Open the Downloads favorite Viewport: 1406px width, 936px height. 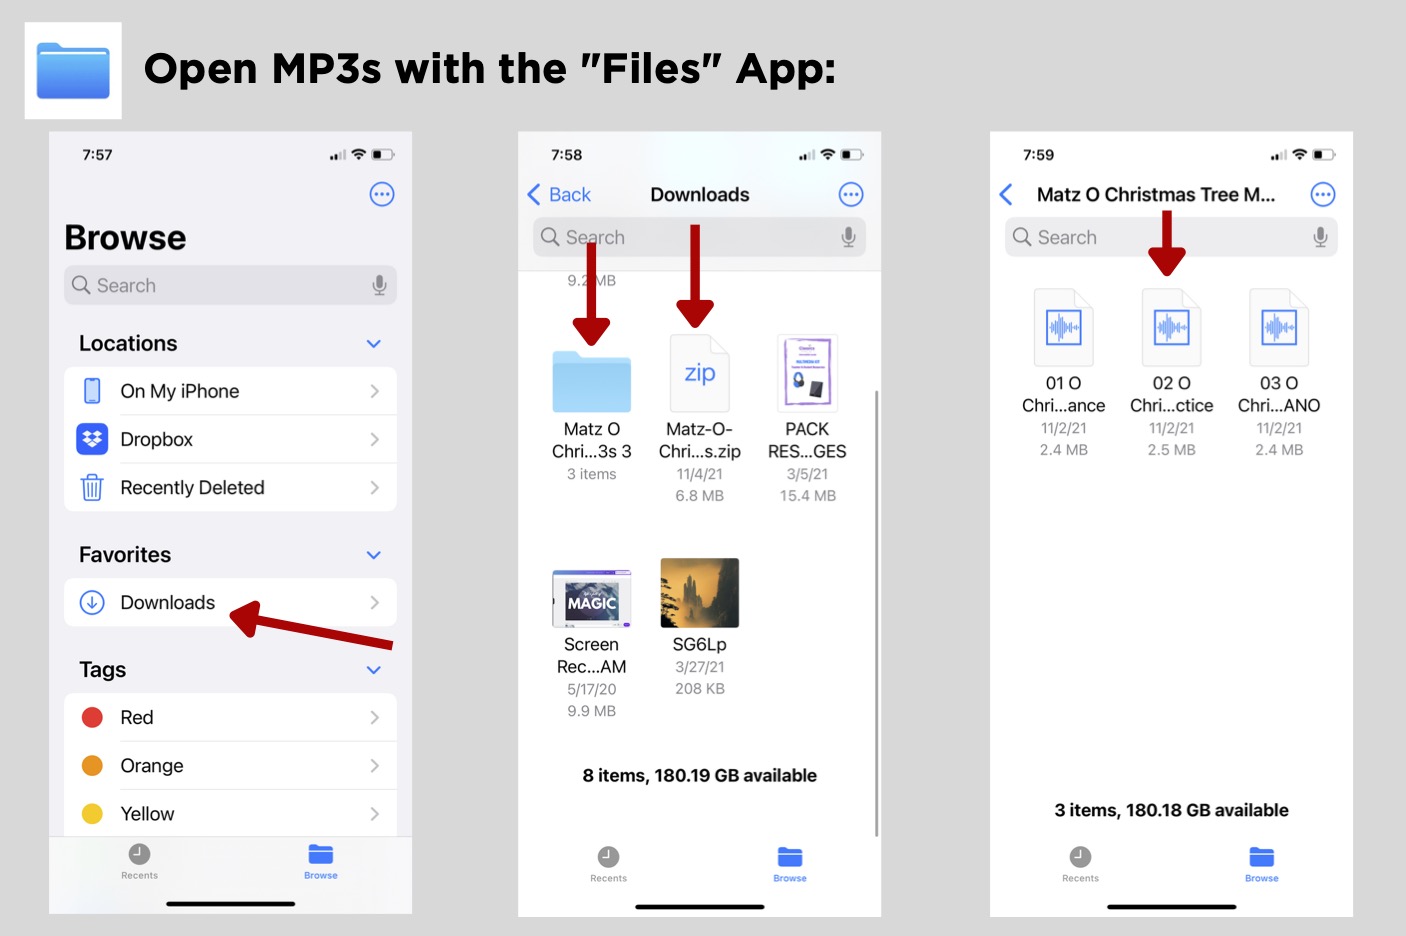point(167,602)
